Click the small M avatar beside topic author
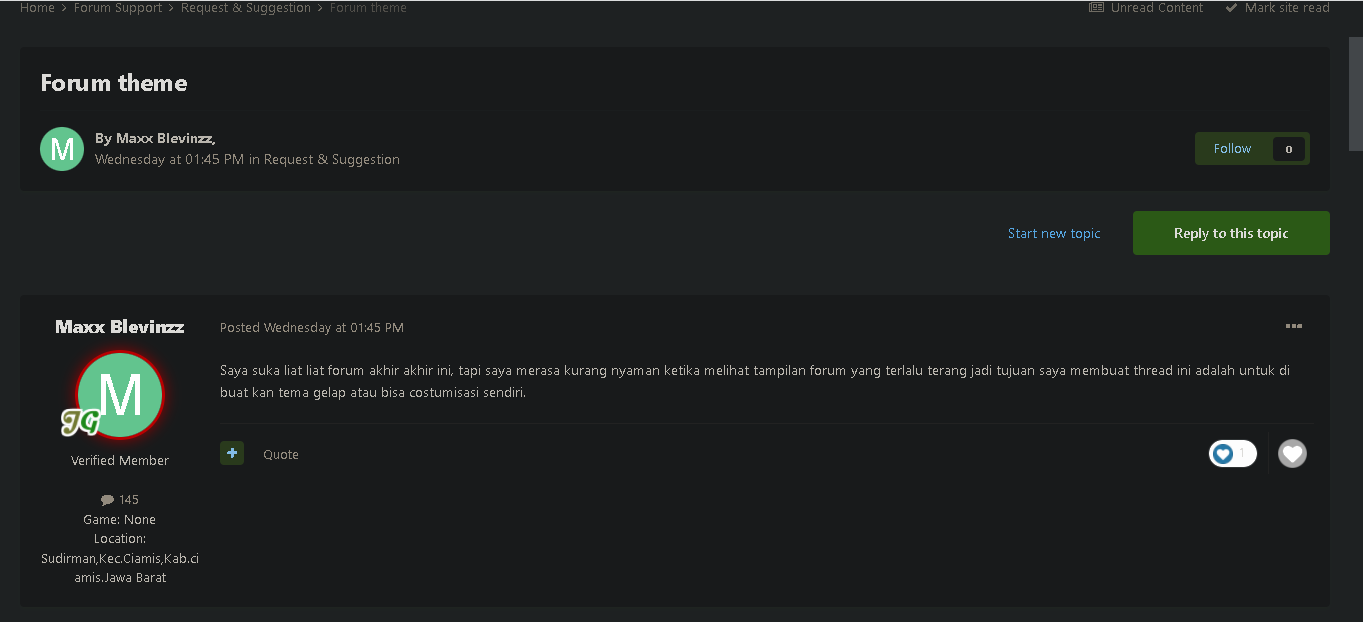Screen dimensions: 1363x622 point(62,149)
